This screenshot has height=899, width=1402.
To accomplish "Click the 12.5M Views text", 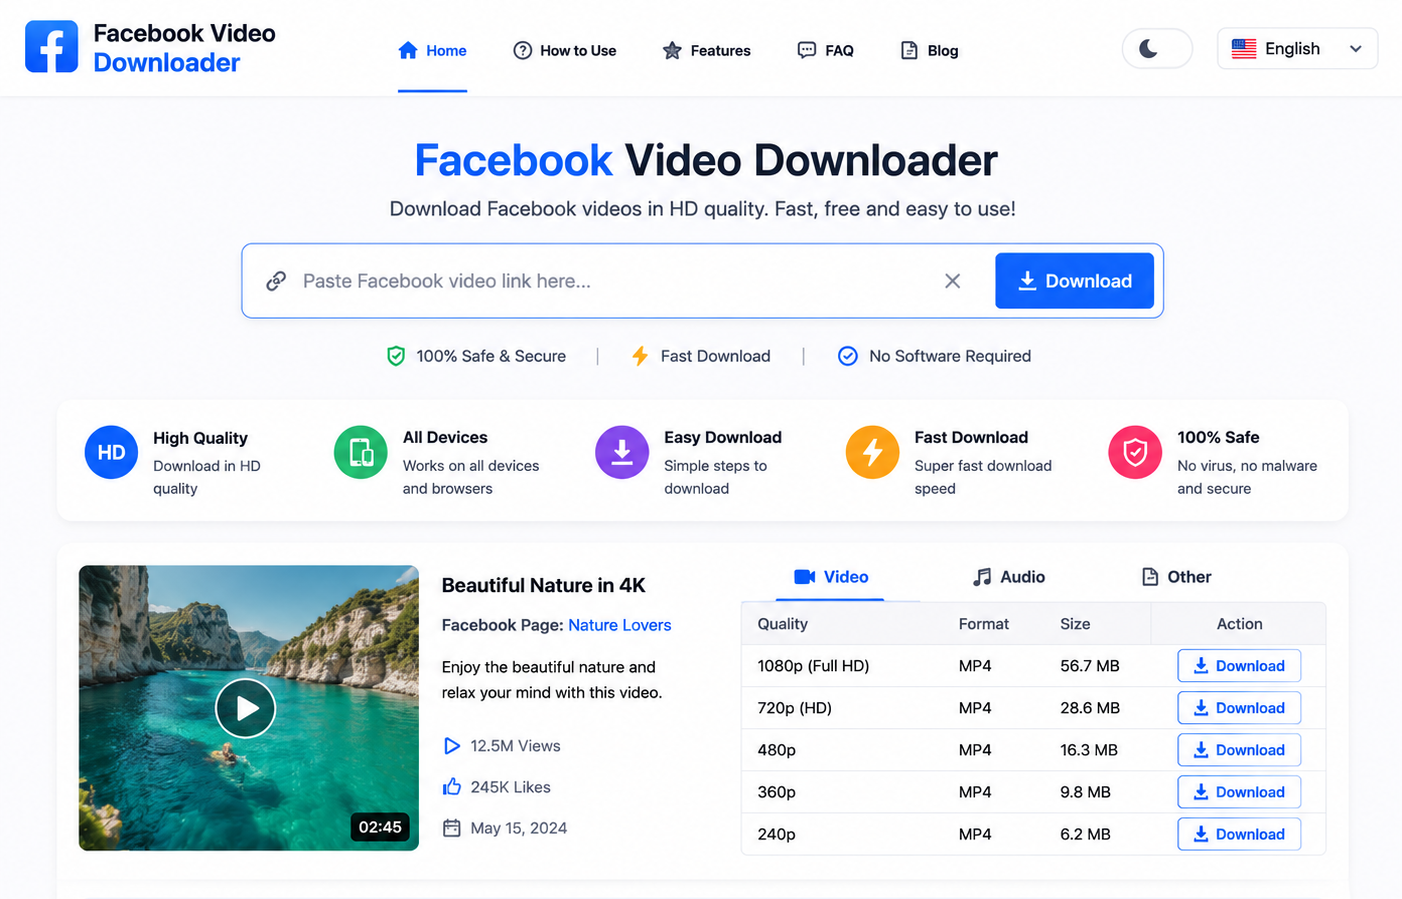I will point(515,746).
